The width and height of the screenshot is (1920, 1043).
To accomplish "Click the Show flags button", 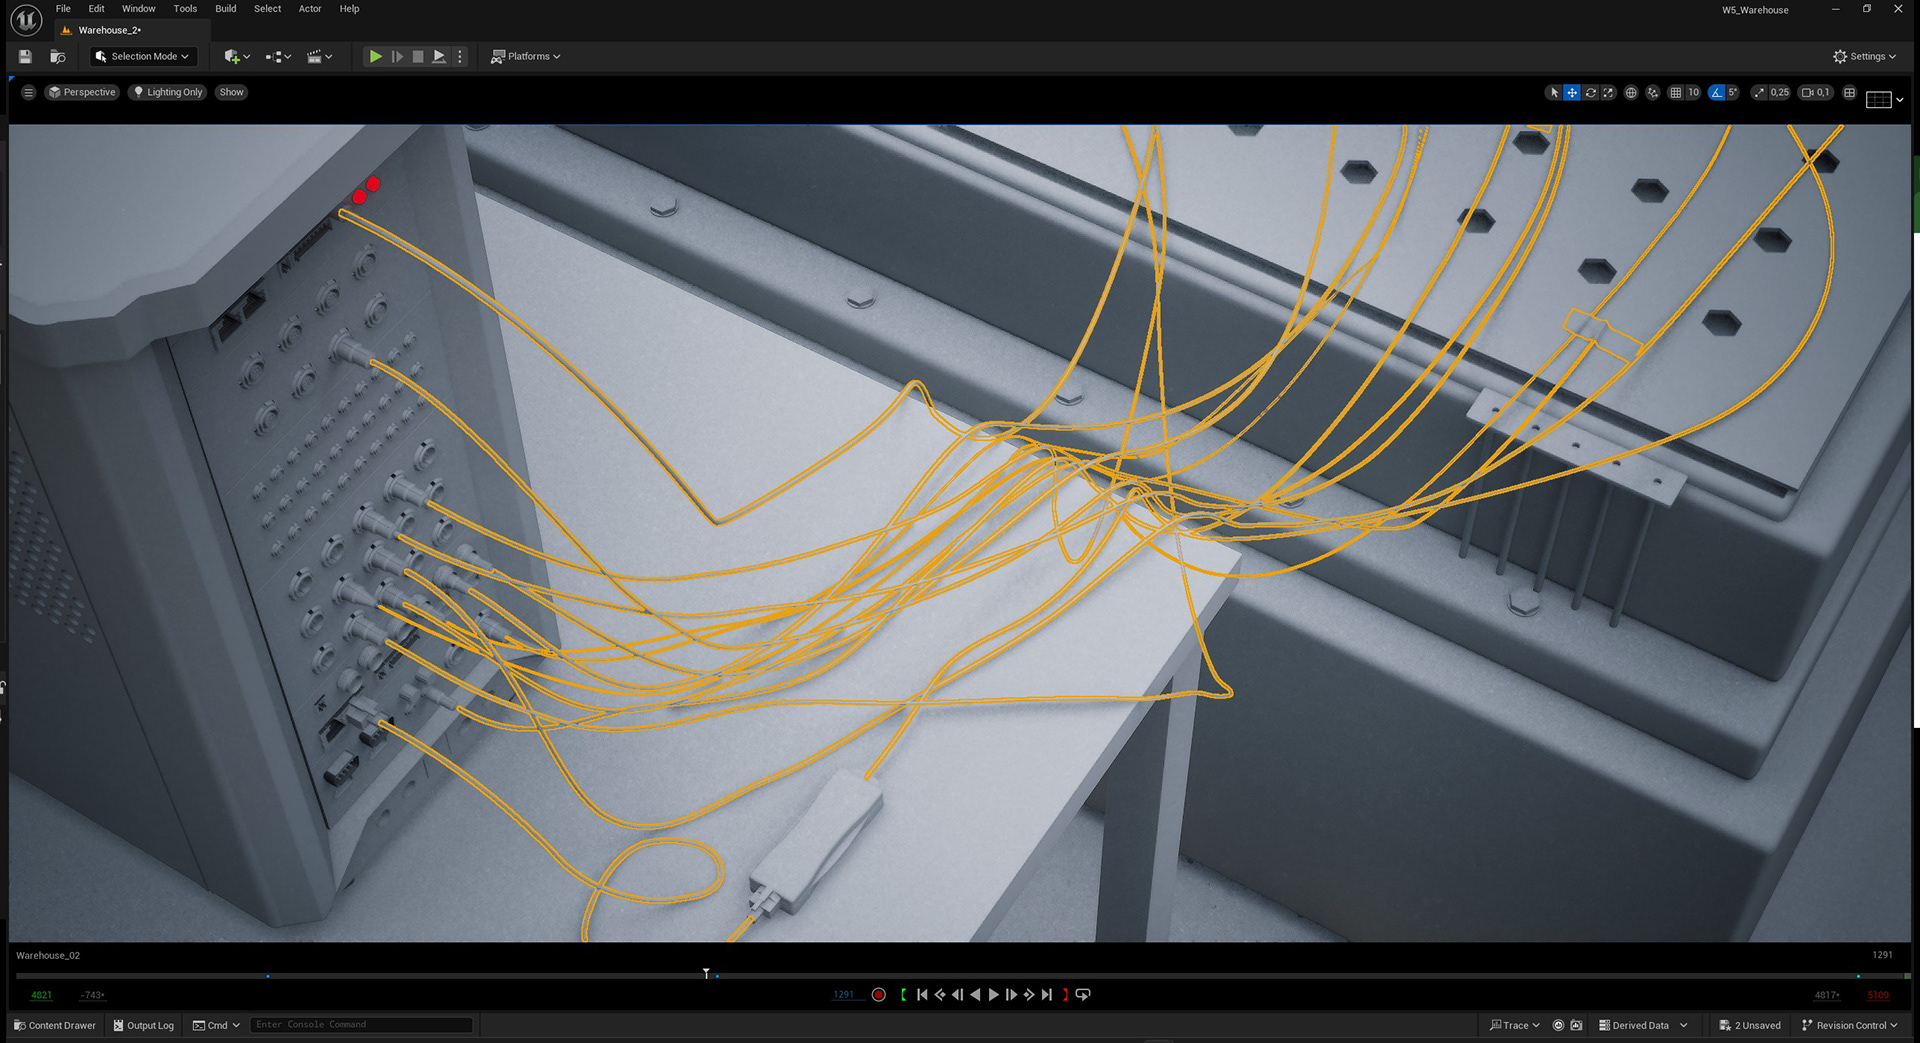I will [231, 92].
